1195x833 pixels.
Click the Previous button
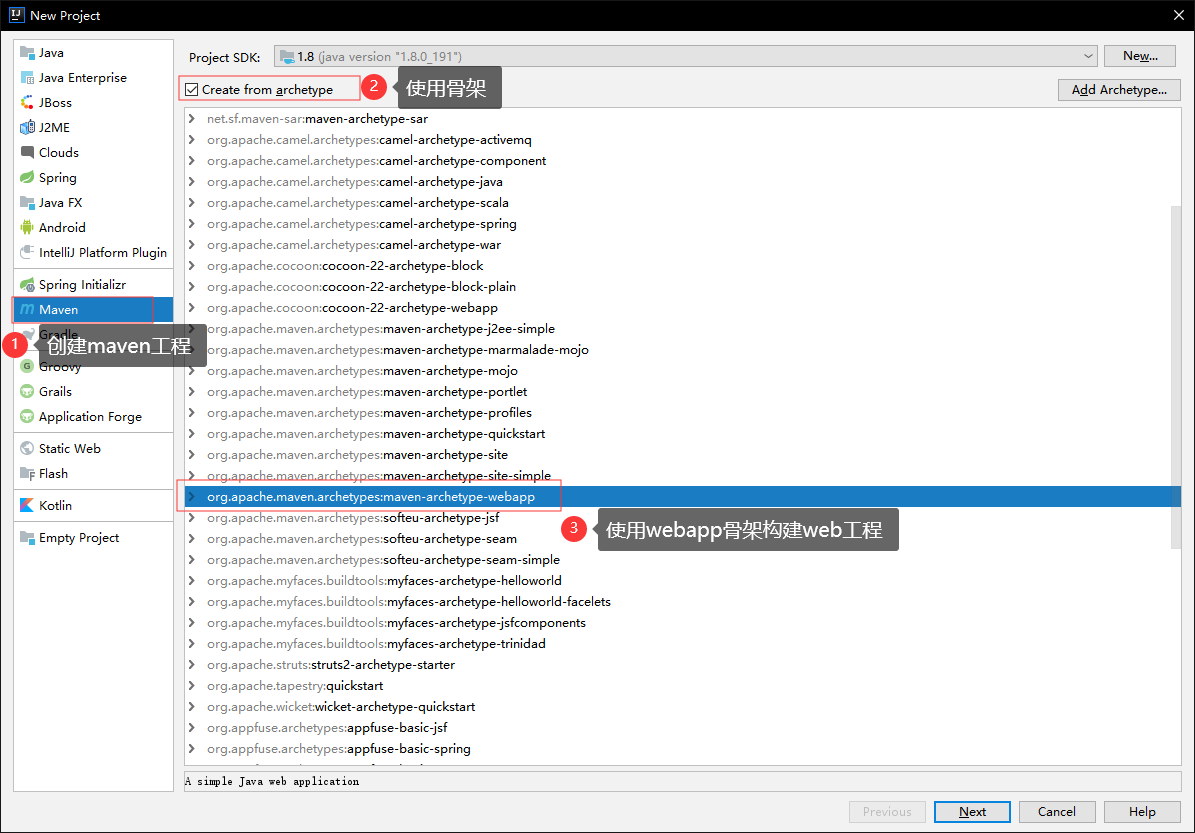click(887, 812)
